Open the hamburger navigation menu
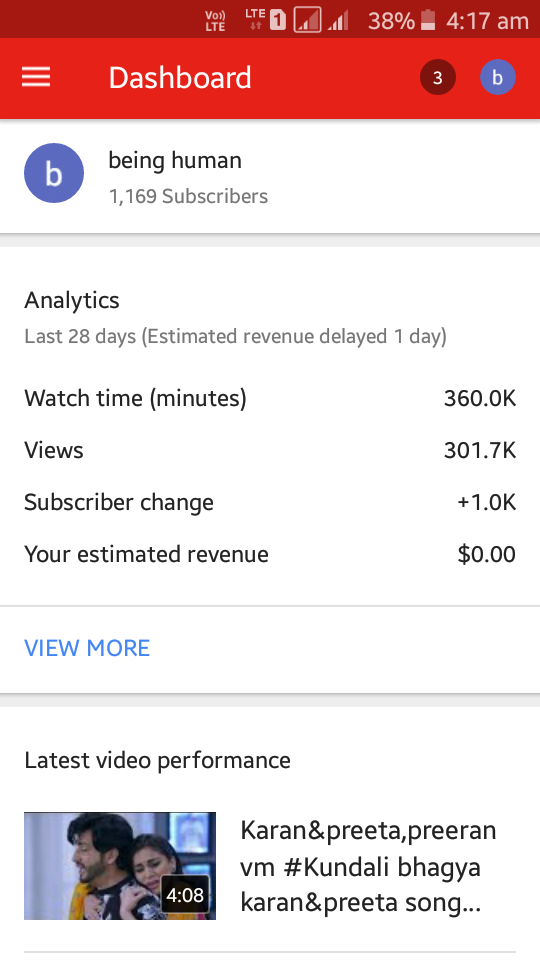The image size is (540, 960). tap(36, 78)
